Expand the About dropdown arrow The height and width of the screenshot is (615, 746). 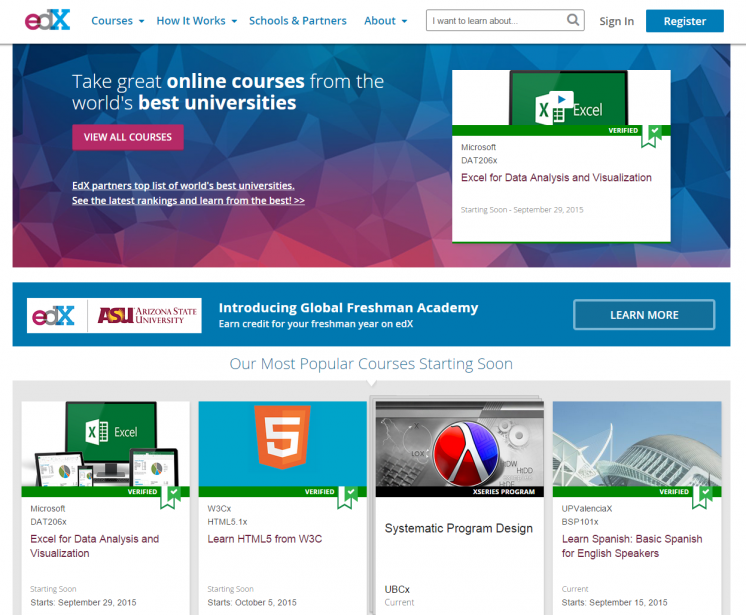pos(404,21)
